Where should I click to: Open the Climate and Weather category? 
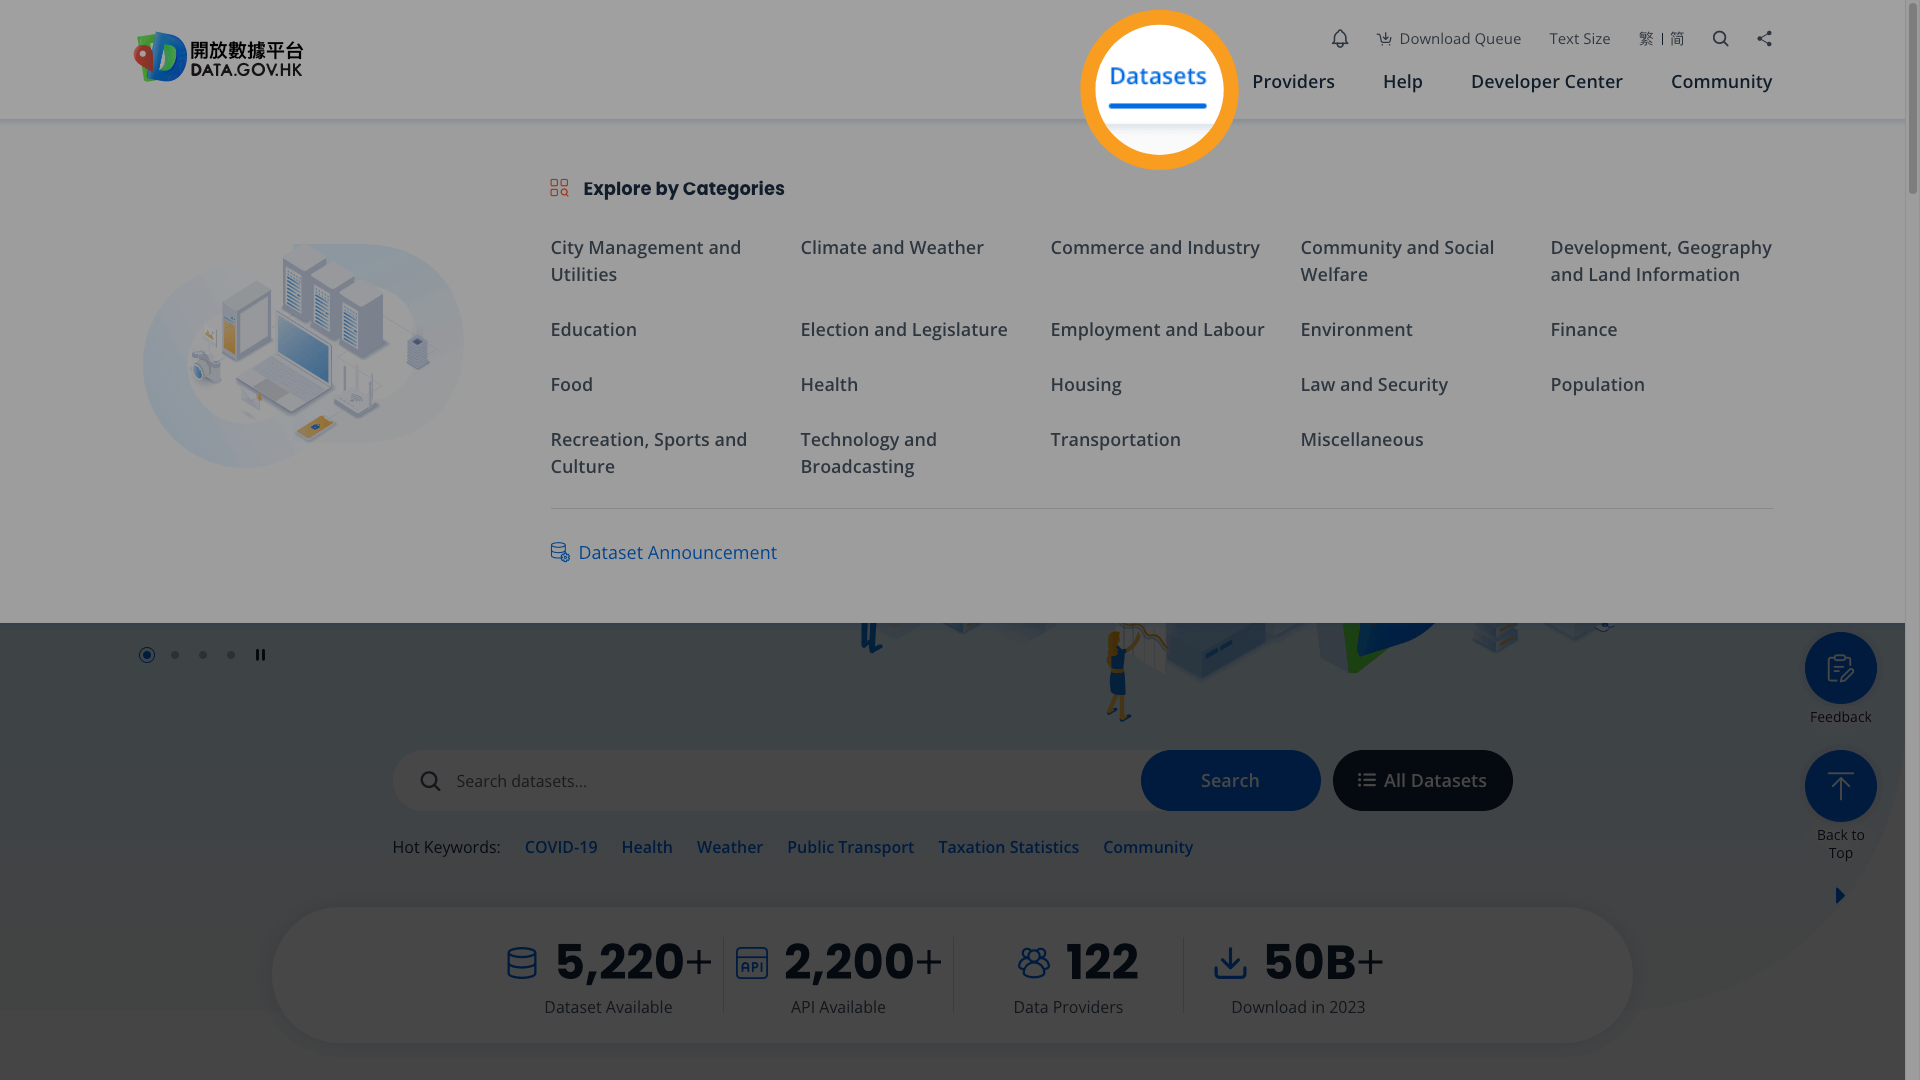click(x=891, y=247)
